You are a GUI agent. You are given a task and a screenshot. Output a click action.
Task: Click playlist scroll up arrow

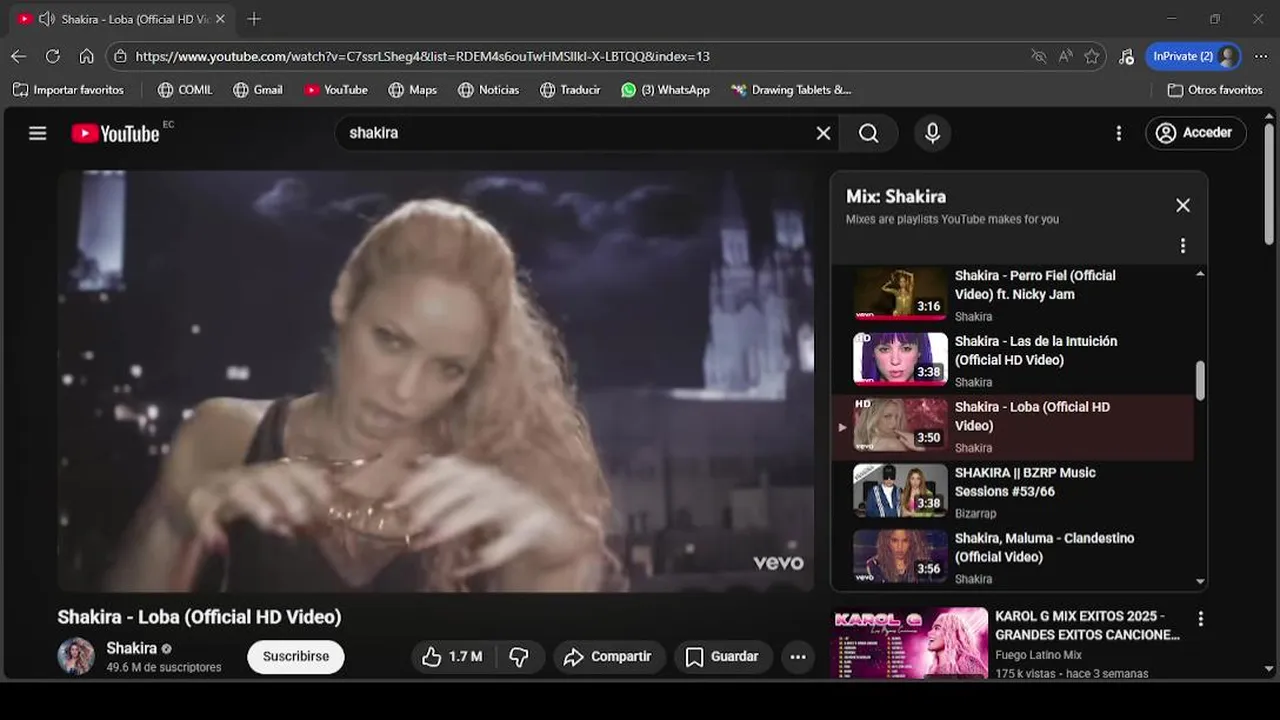pos(1200,273)
